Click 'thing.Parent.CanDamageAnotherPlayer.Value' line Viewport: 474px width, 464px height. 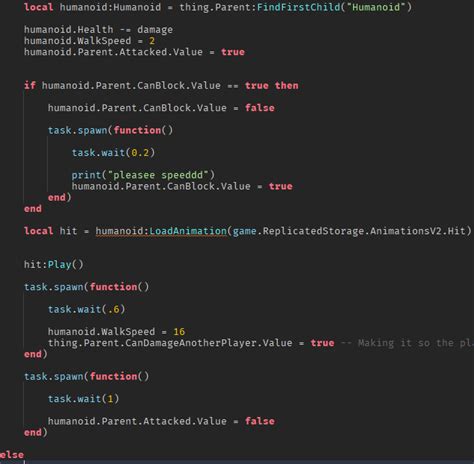coord(191,343)
